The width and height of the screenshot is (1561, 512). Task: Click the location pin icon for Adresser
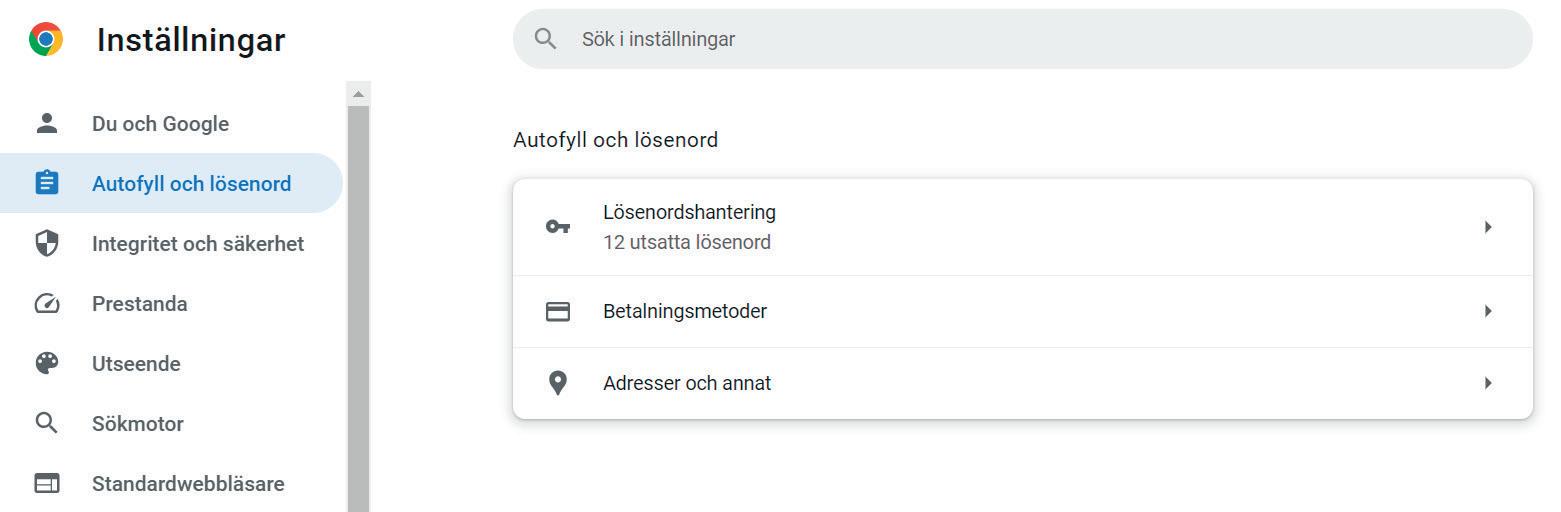pos(558,383)
